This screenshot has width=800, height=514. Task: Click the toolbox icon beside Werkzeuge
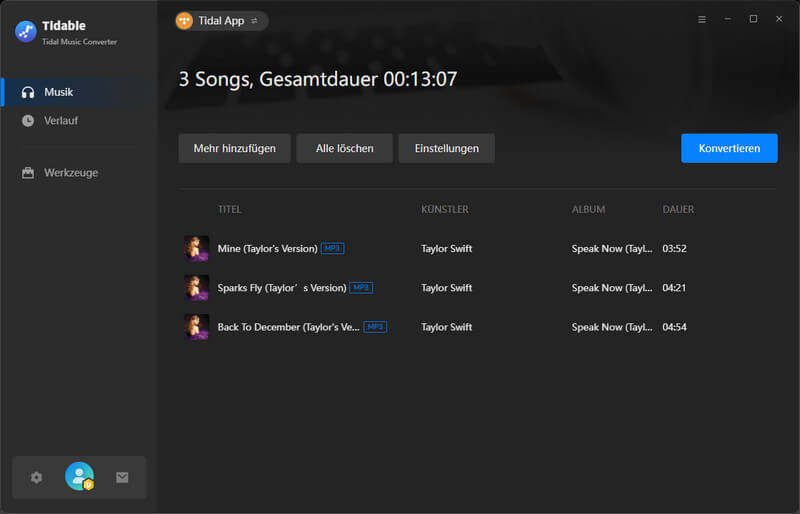tap(28, 173)
